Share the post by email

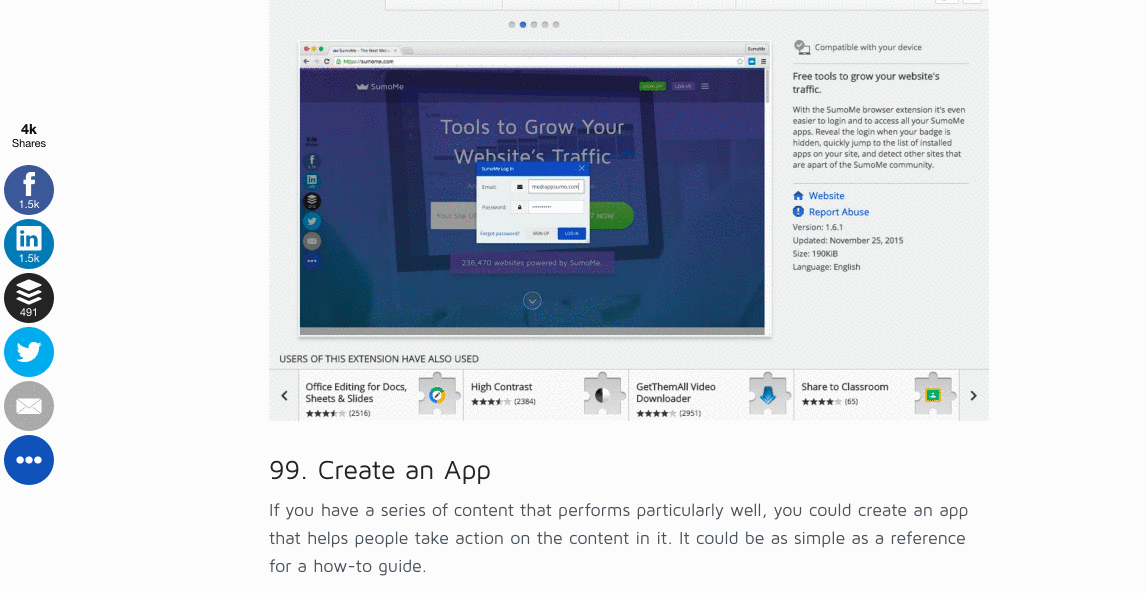(29, 407)
